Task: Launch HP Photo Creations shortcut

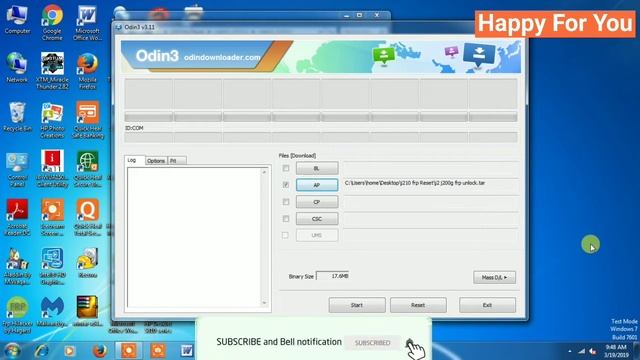Action: click(52, 119)
